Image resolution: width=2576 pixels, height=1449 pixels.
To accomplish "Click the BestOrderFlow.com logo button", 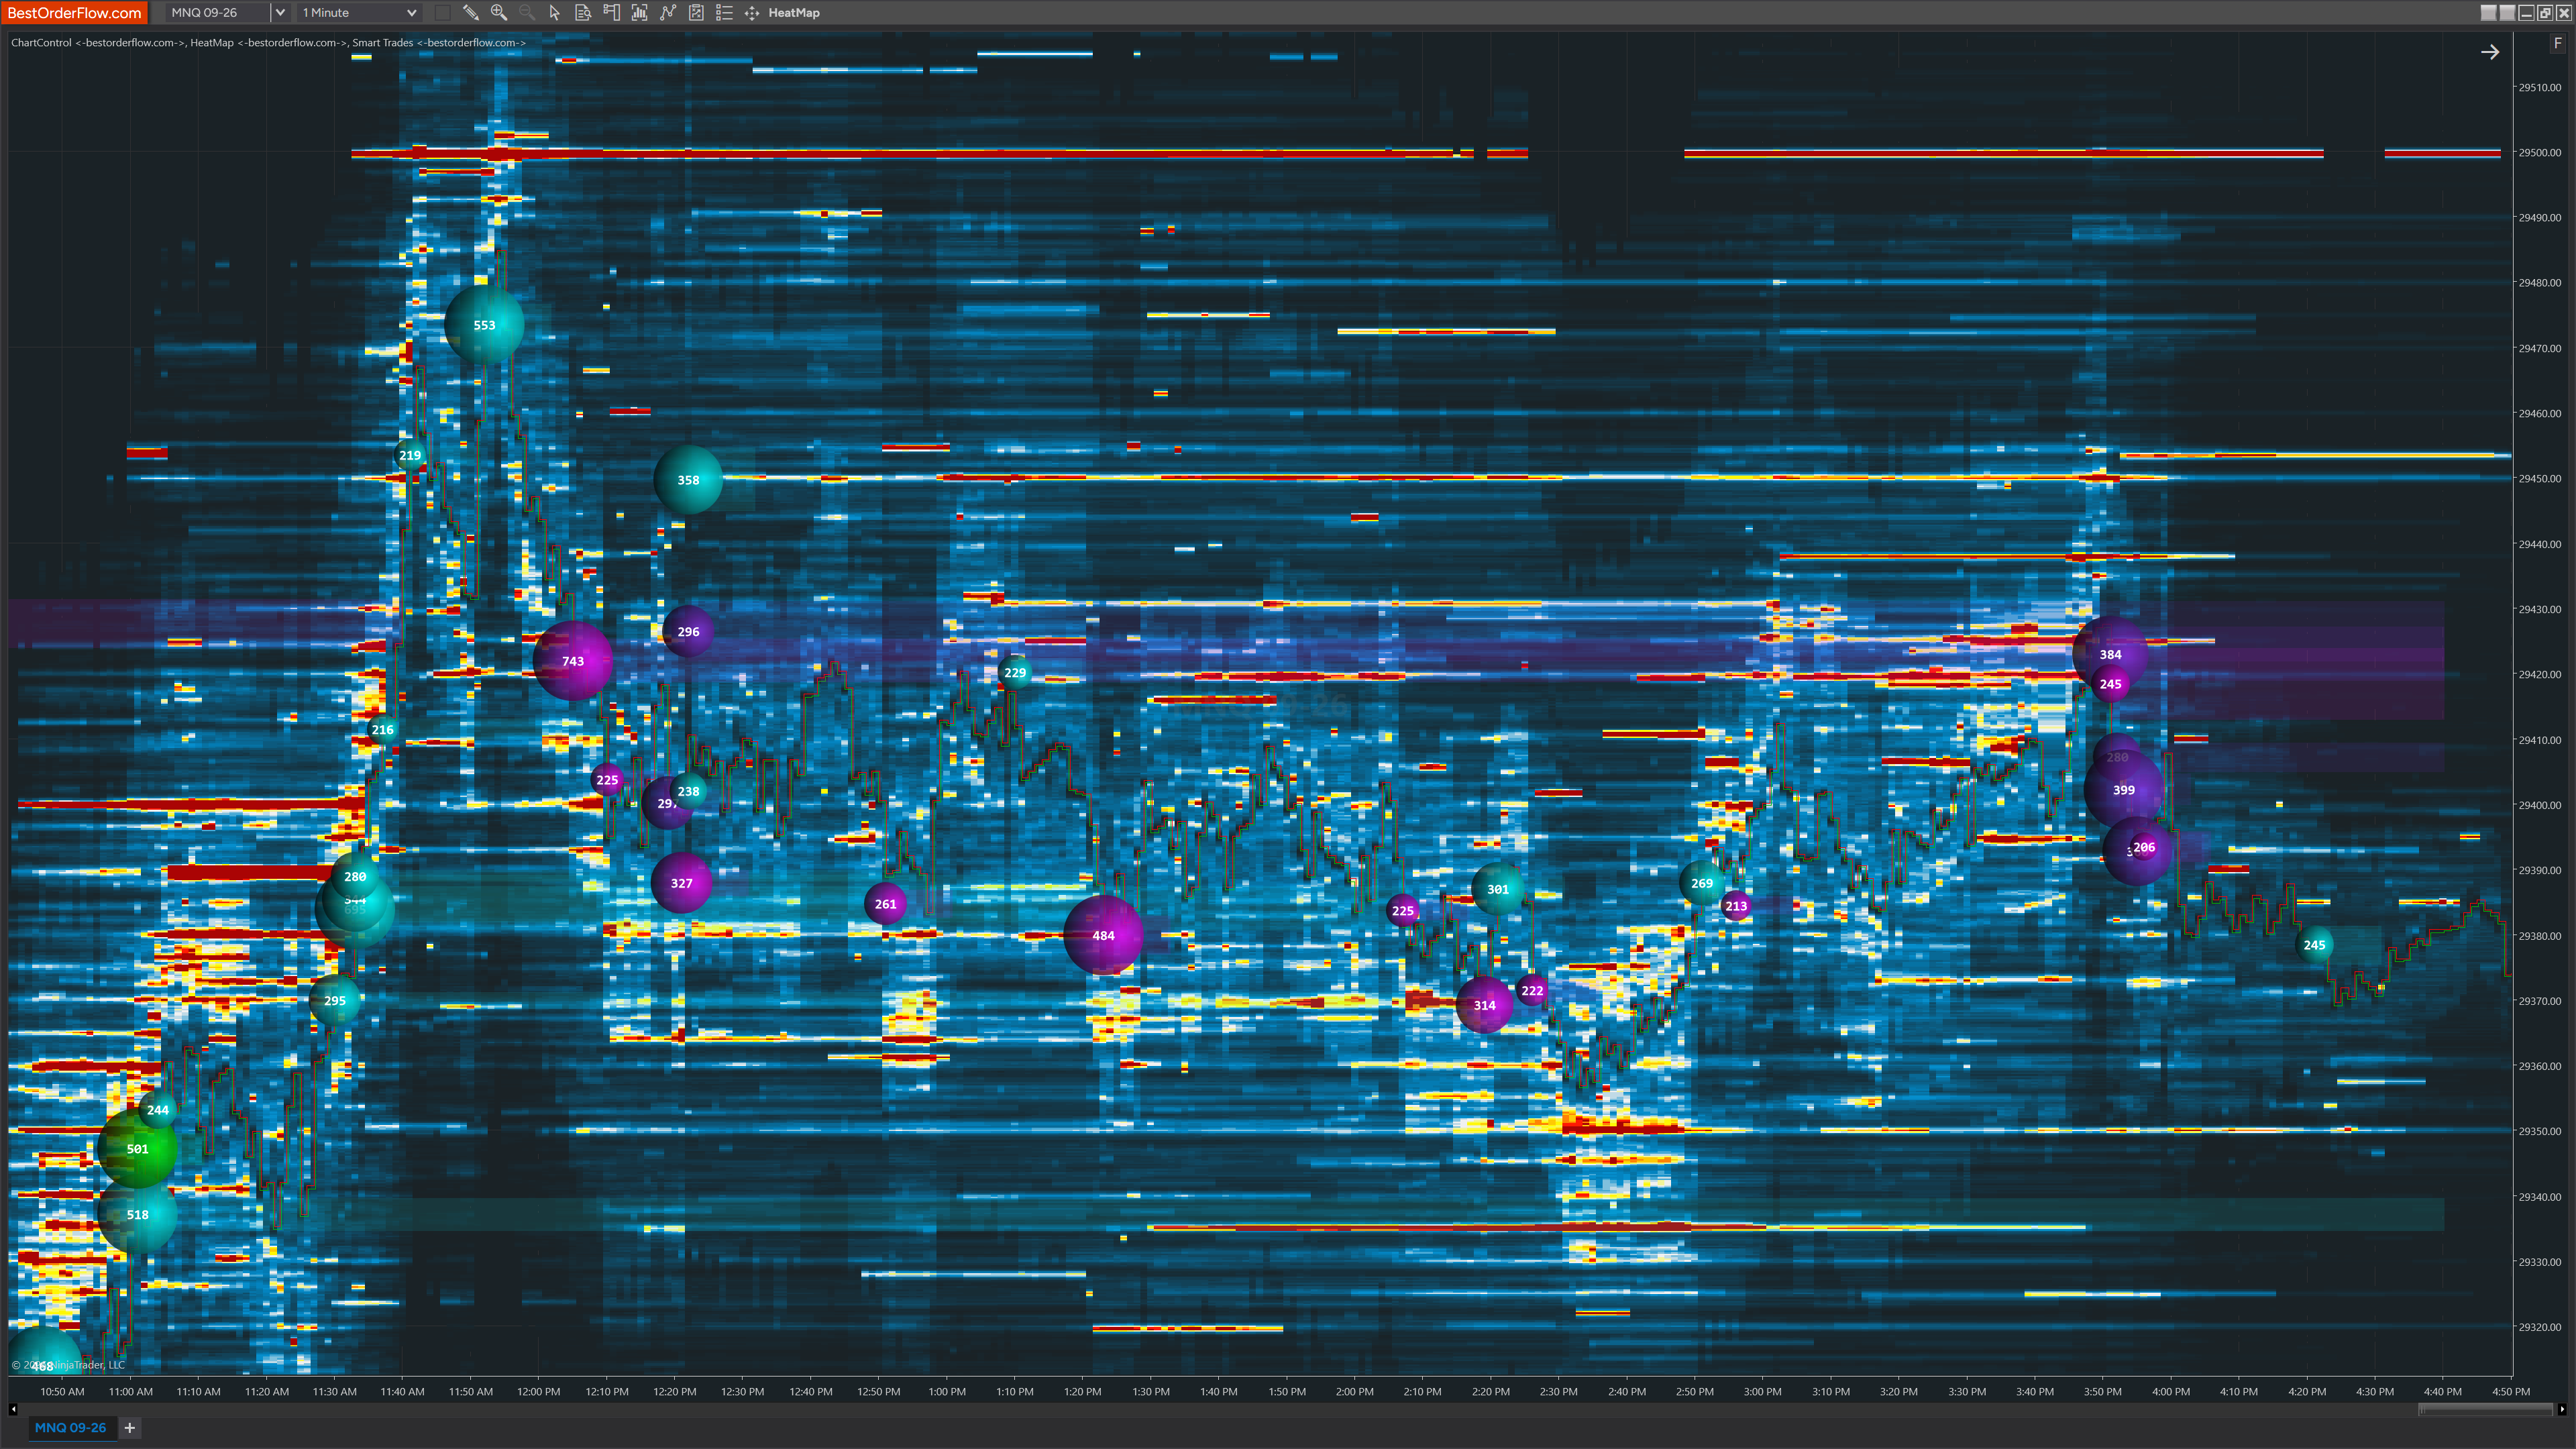I will pyautogui.click(x=75, y=13).
